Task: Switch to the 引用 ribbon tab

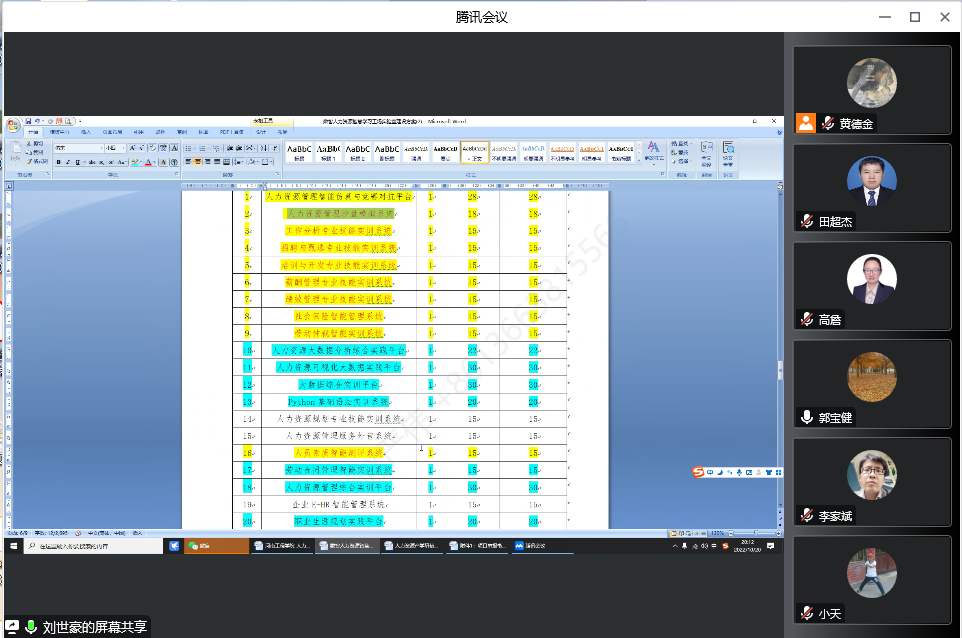Action: click(x=139, y=132)
